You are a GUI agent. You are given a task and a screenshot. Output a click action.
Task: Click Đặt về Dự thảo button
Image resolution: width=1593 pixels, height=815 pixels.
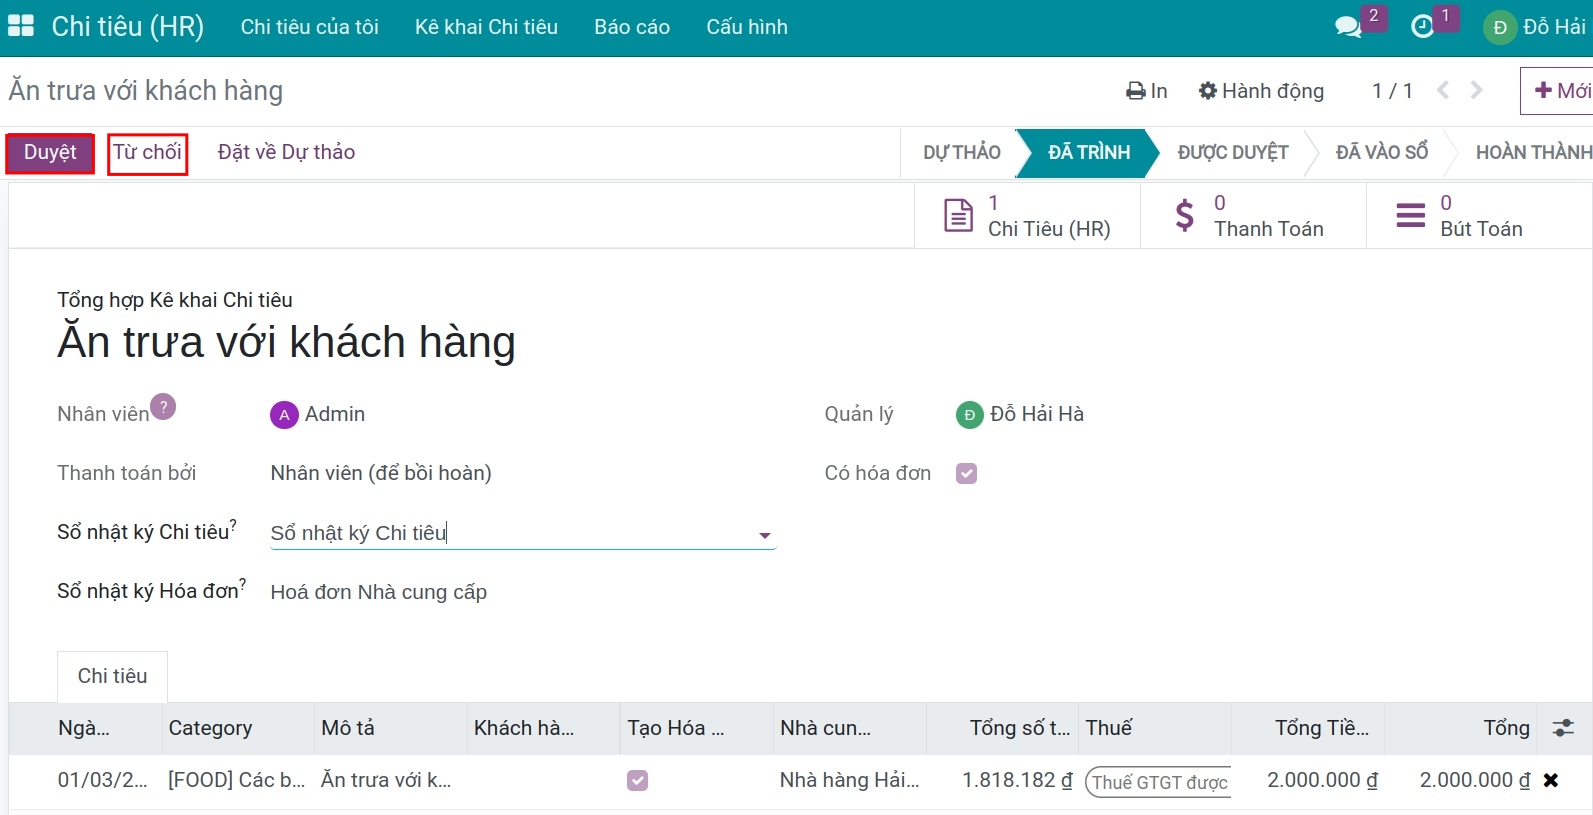(286, 152)
